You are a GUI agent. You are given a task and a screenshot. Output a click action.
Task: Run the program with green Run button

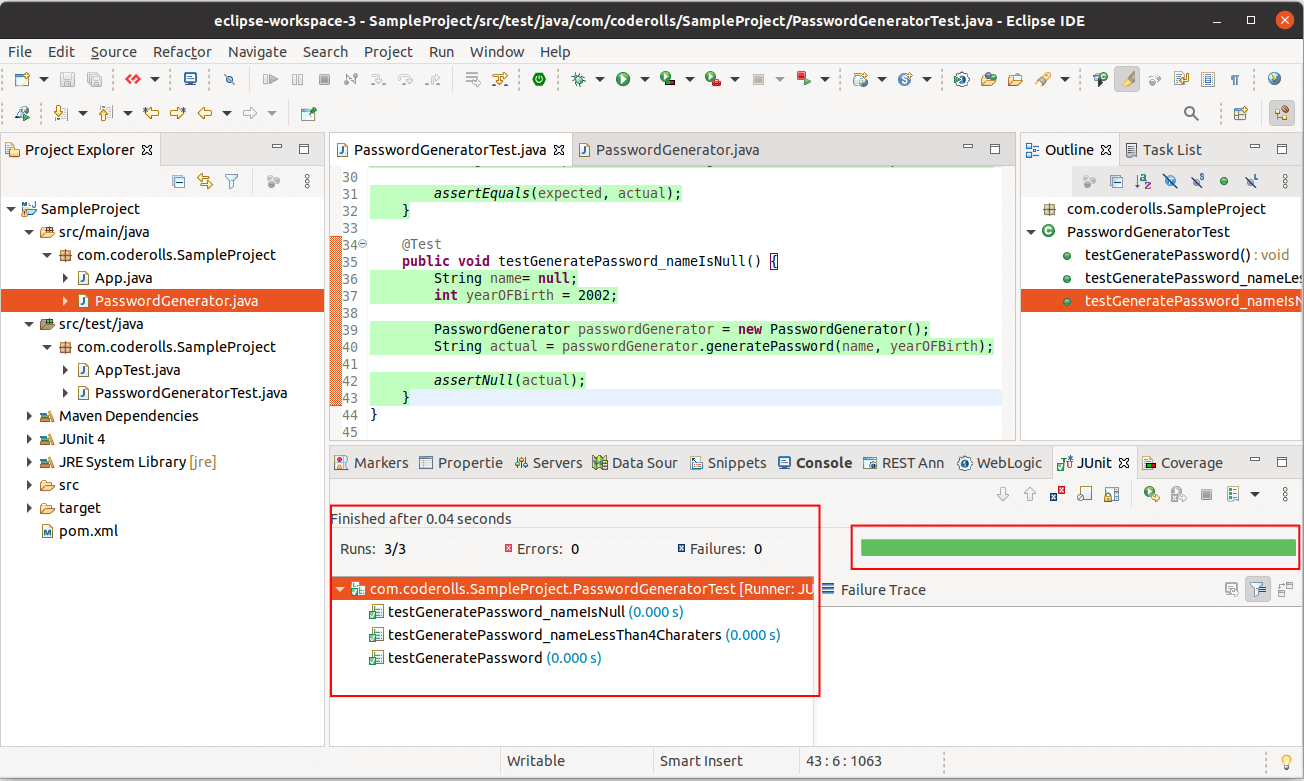[623, 79]
